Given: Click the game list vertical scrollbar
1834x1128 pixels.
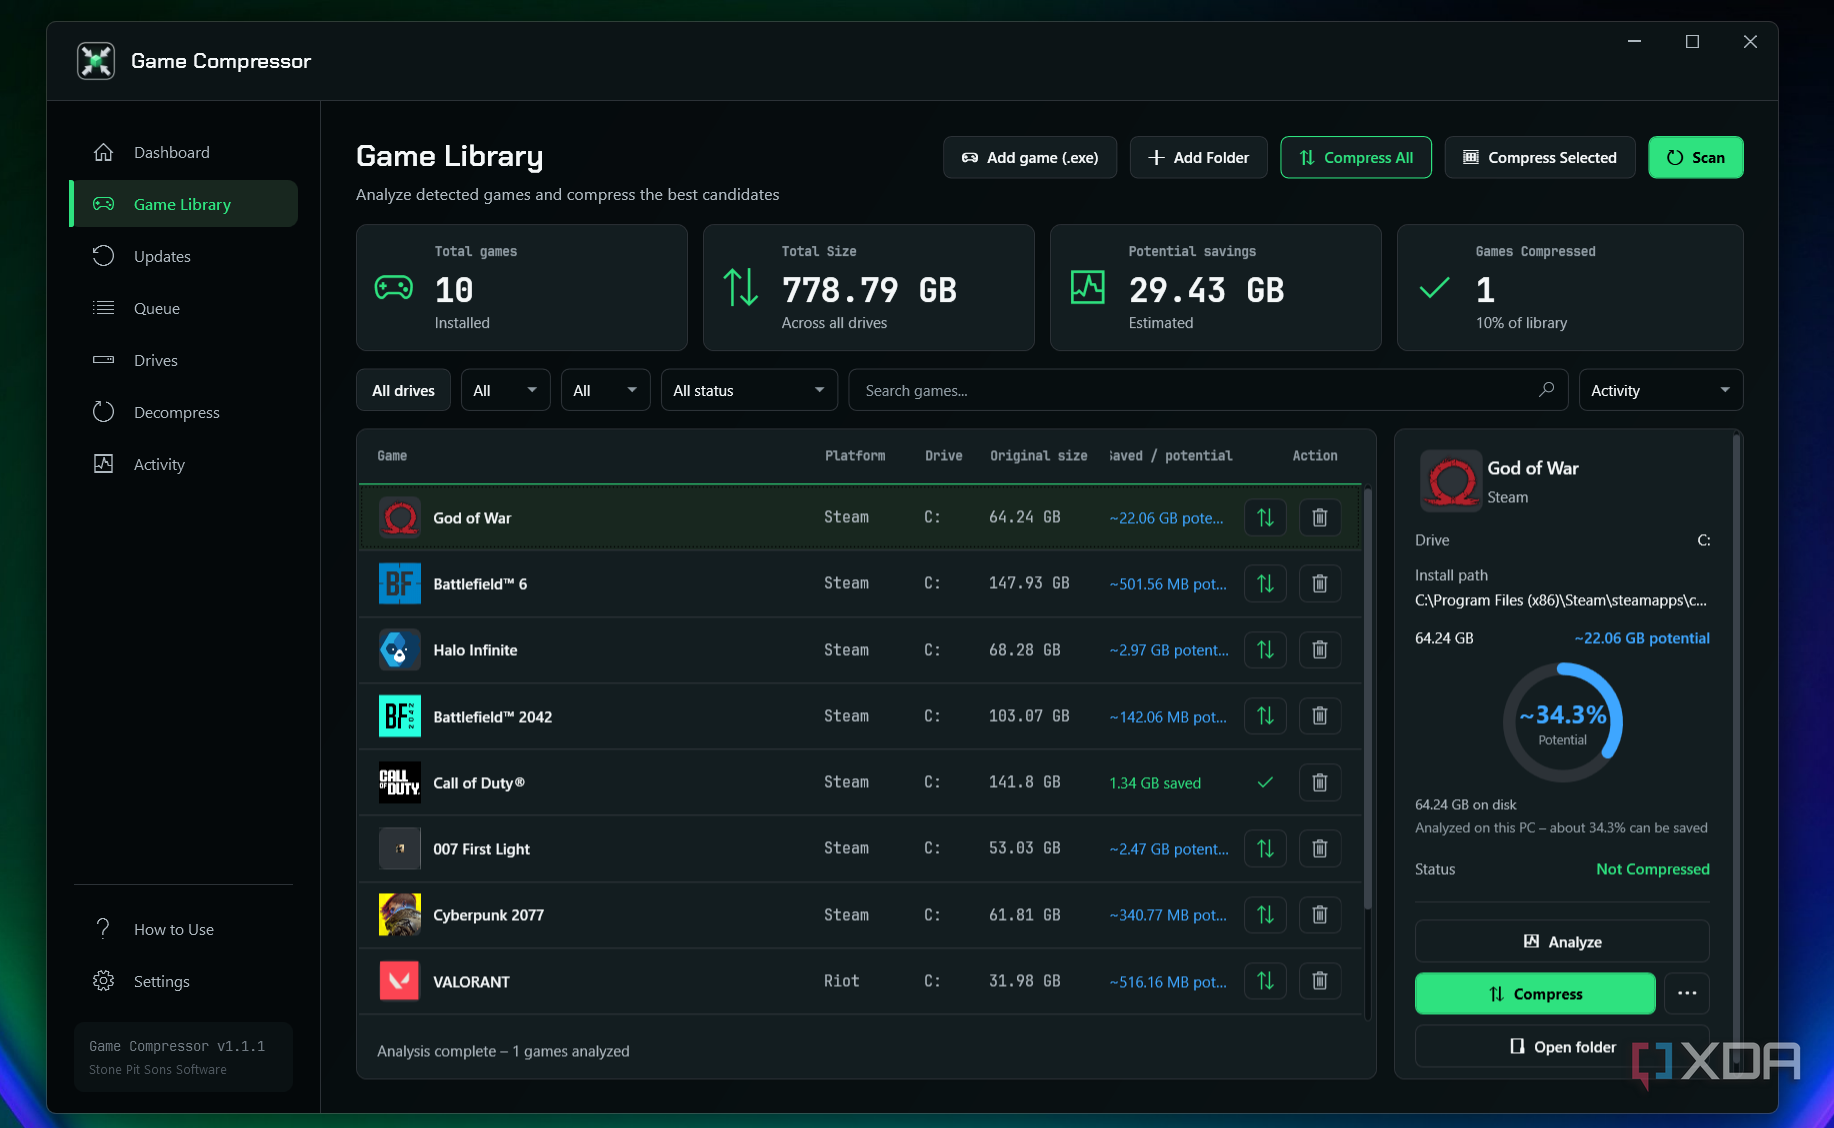Looking at the screenshot, I should click(1368, 700).
